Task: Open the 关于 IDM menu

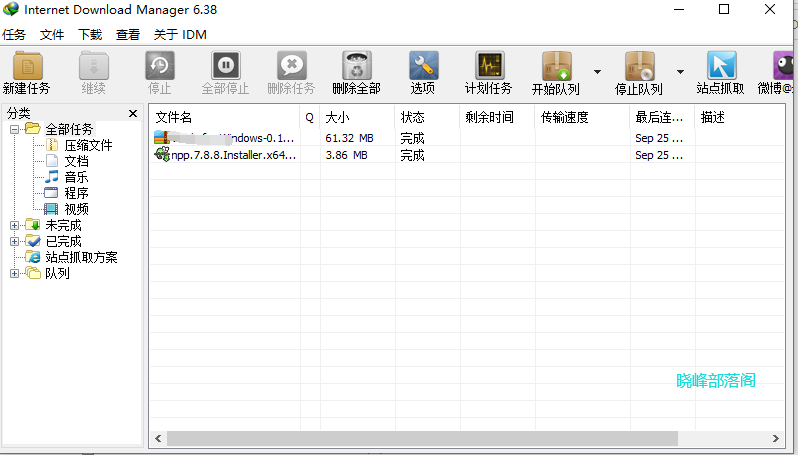Action: click(180, 35)
